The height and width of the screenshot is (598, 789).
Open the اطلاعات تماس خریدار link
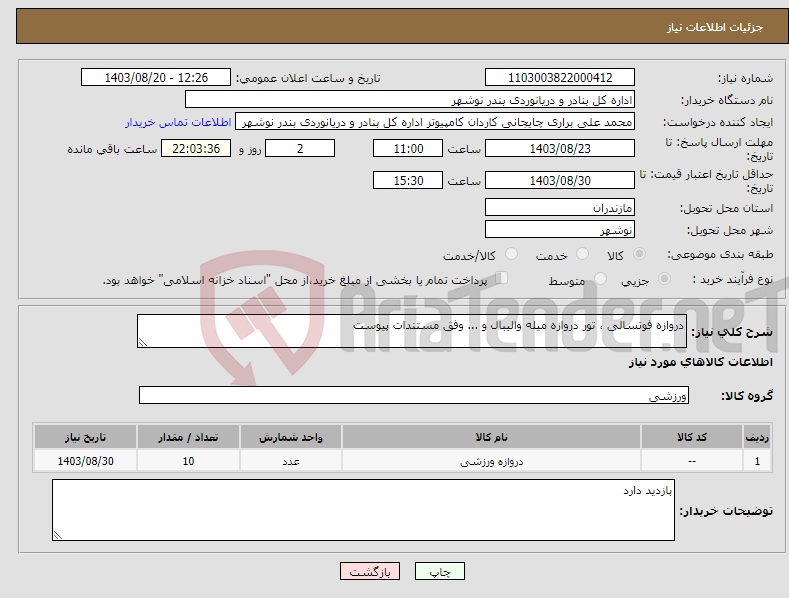(x=178, y=122)
